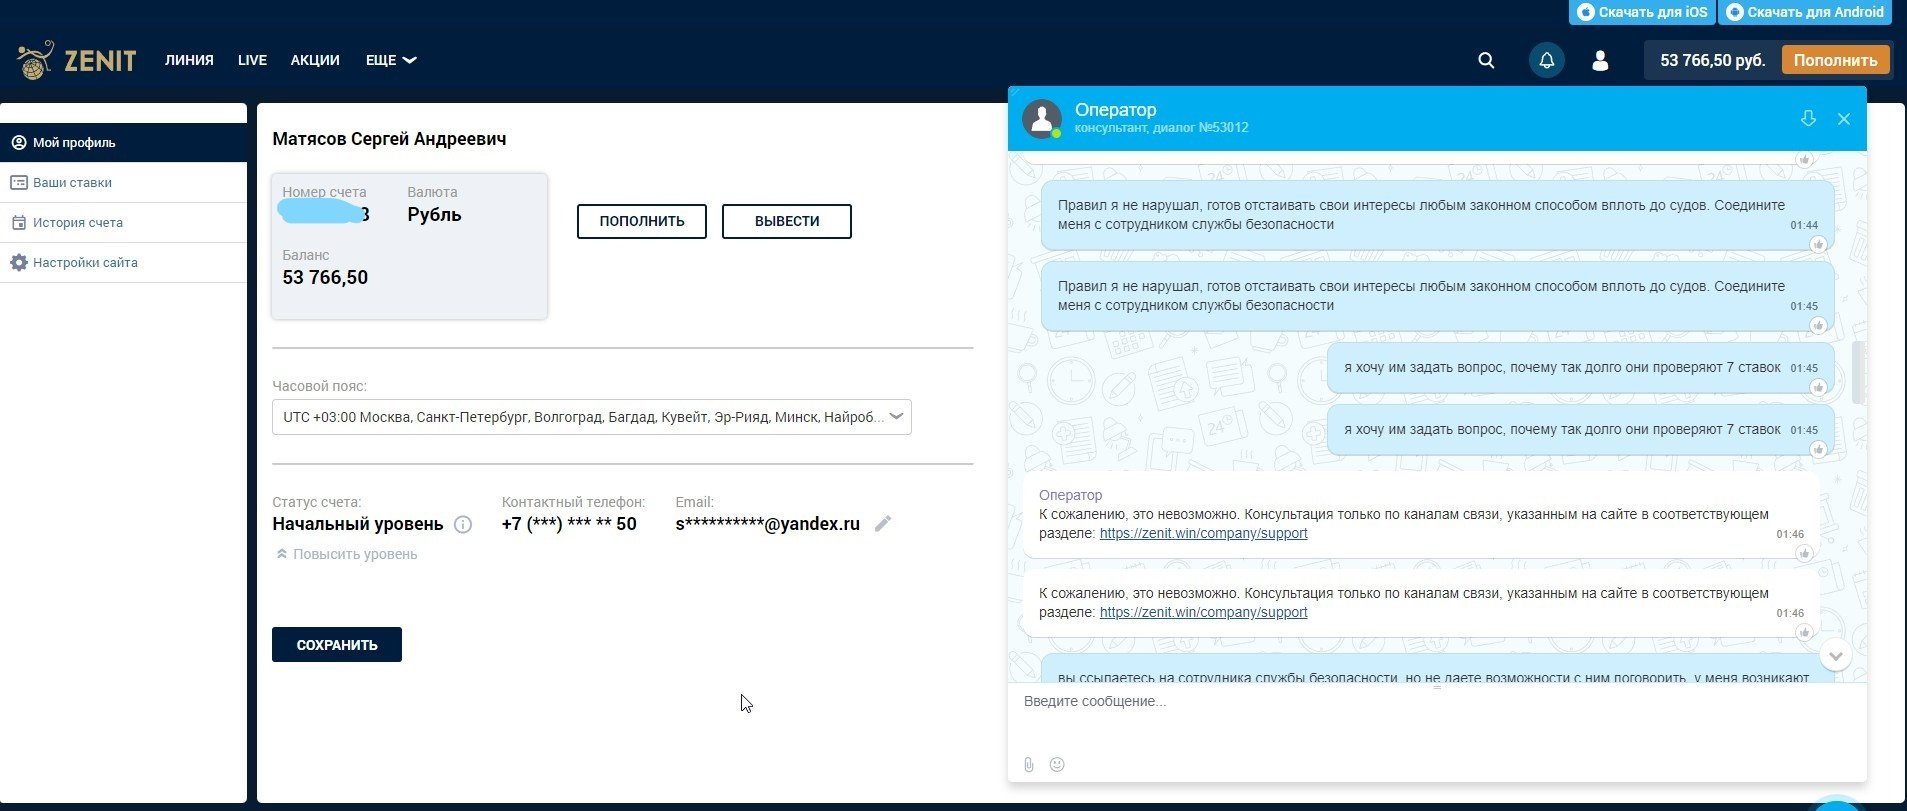This screenshot has height=811, width=1907.
Task: Click the search magnifier icon in header
Action: [x=1486, y=61]
